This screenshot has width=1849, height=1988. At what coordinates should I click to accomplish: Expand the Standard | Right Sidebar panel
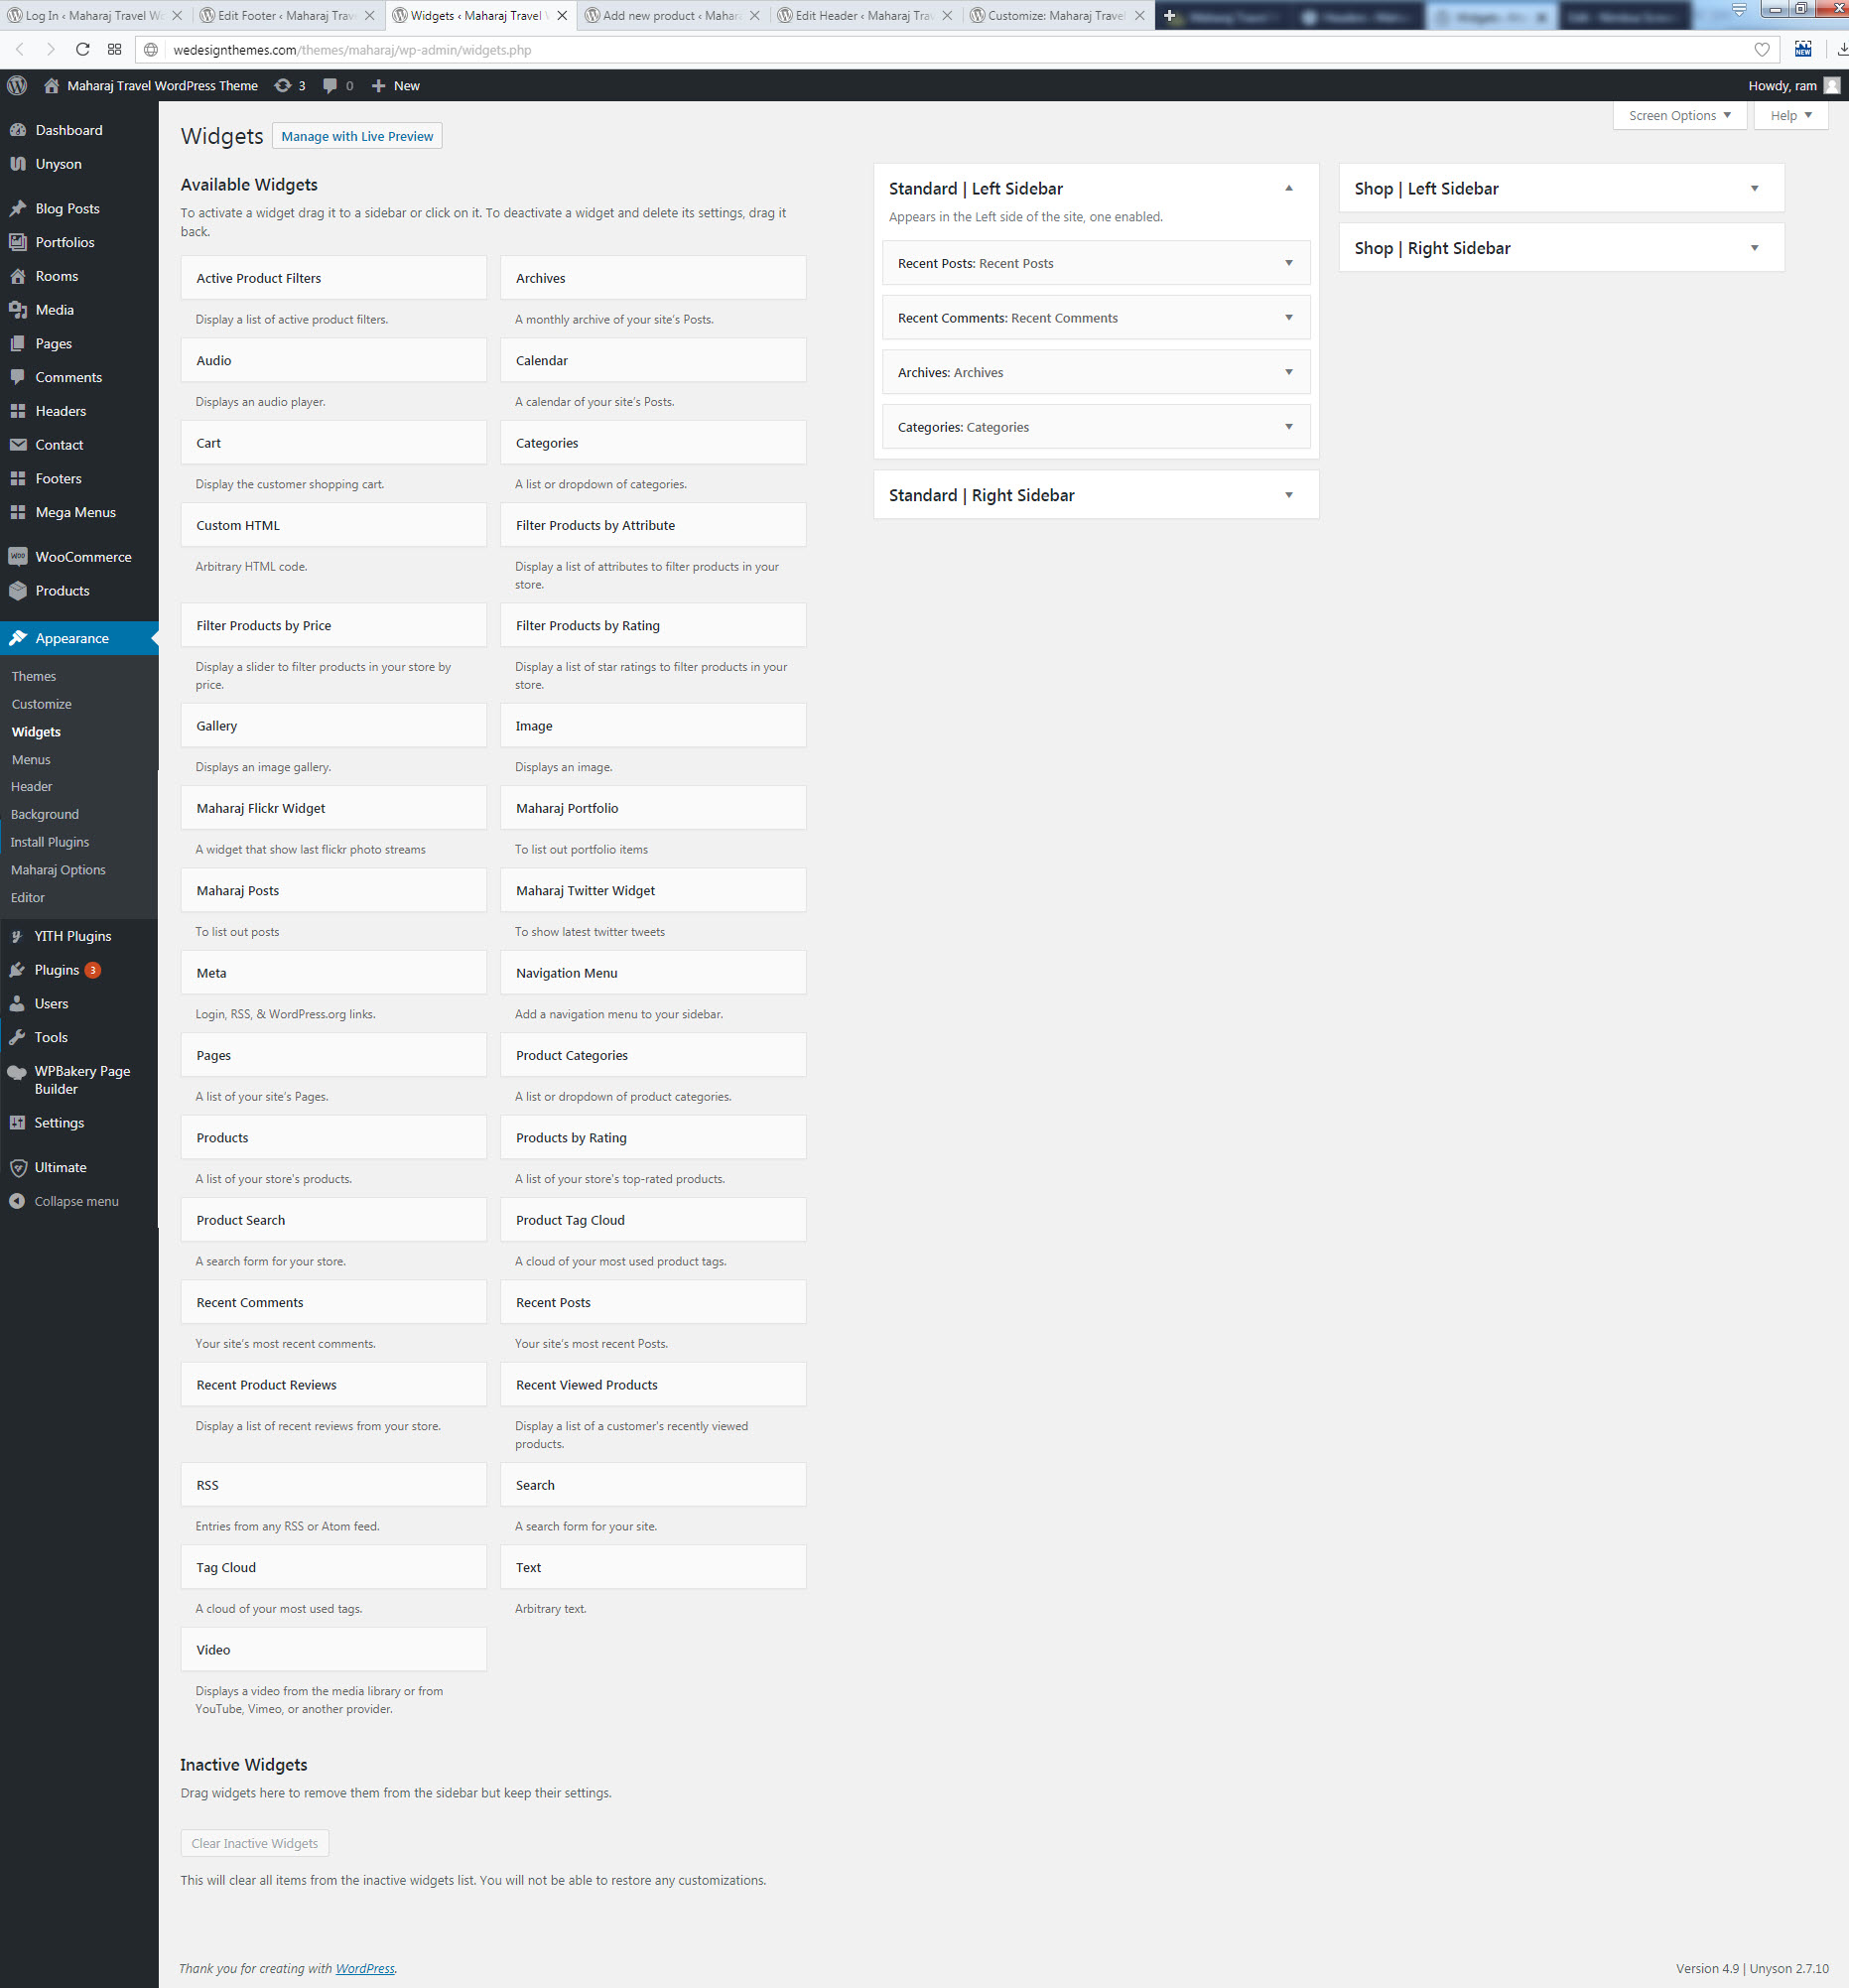click(x=1288, y=495)
